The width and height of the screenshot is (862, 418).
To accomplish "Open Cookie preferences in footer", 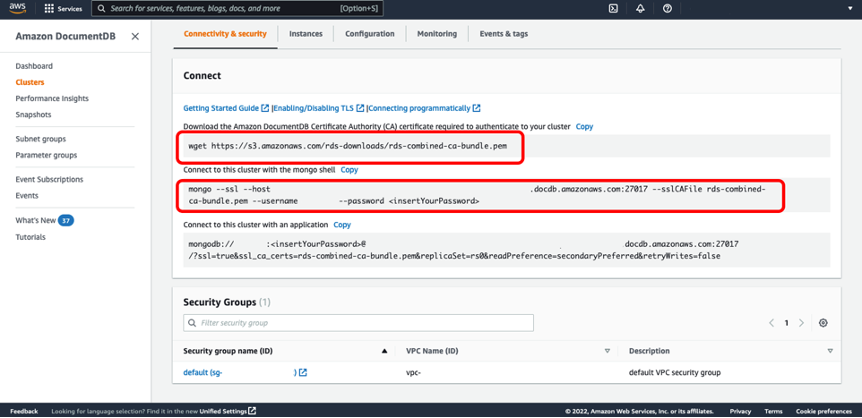I will pos(824,411).
